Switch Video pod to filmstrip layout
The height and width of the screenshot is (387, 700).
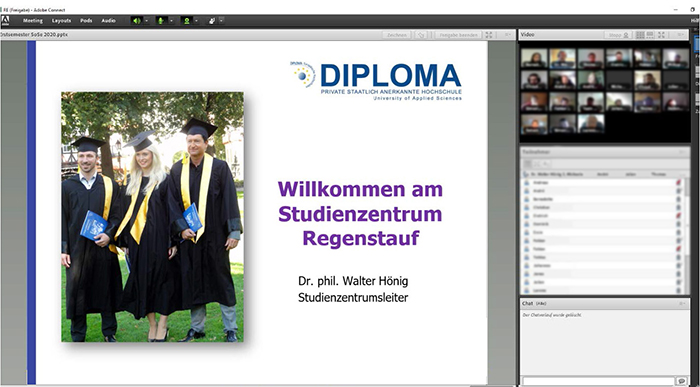point(650,35)
